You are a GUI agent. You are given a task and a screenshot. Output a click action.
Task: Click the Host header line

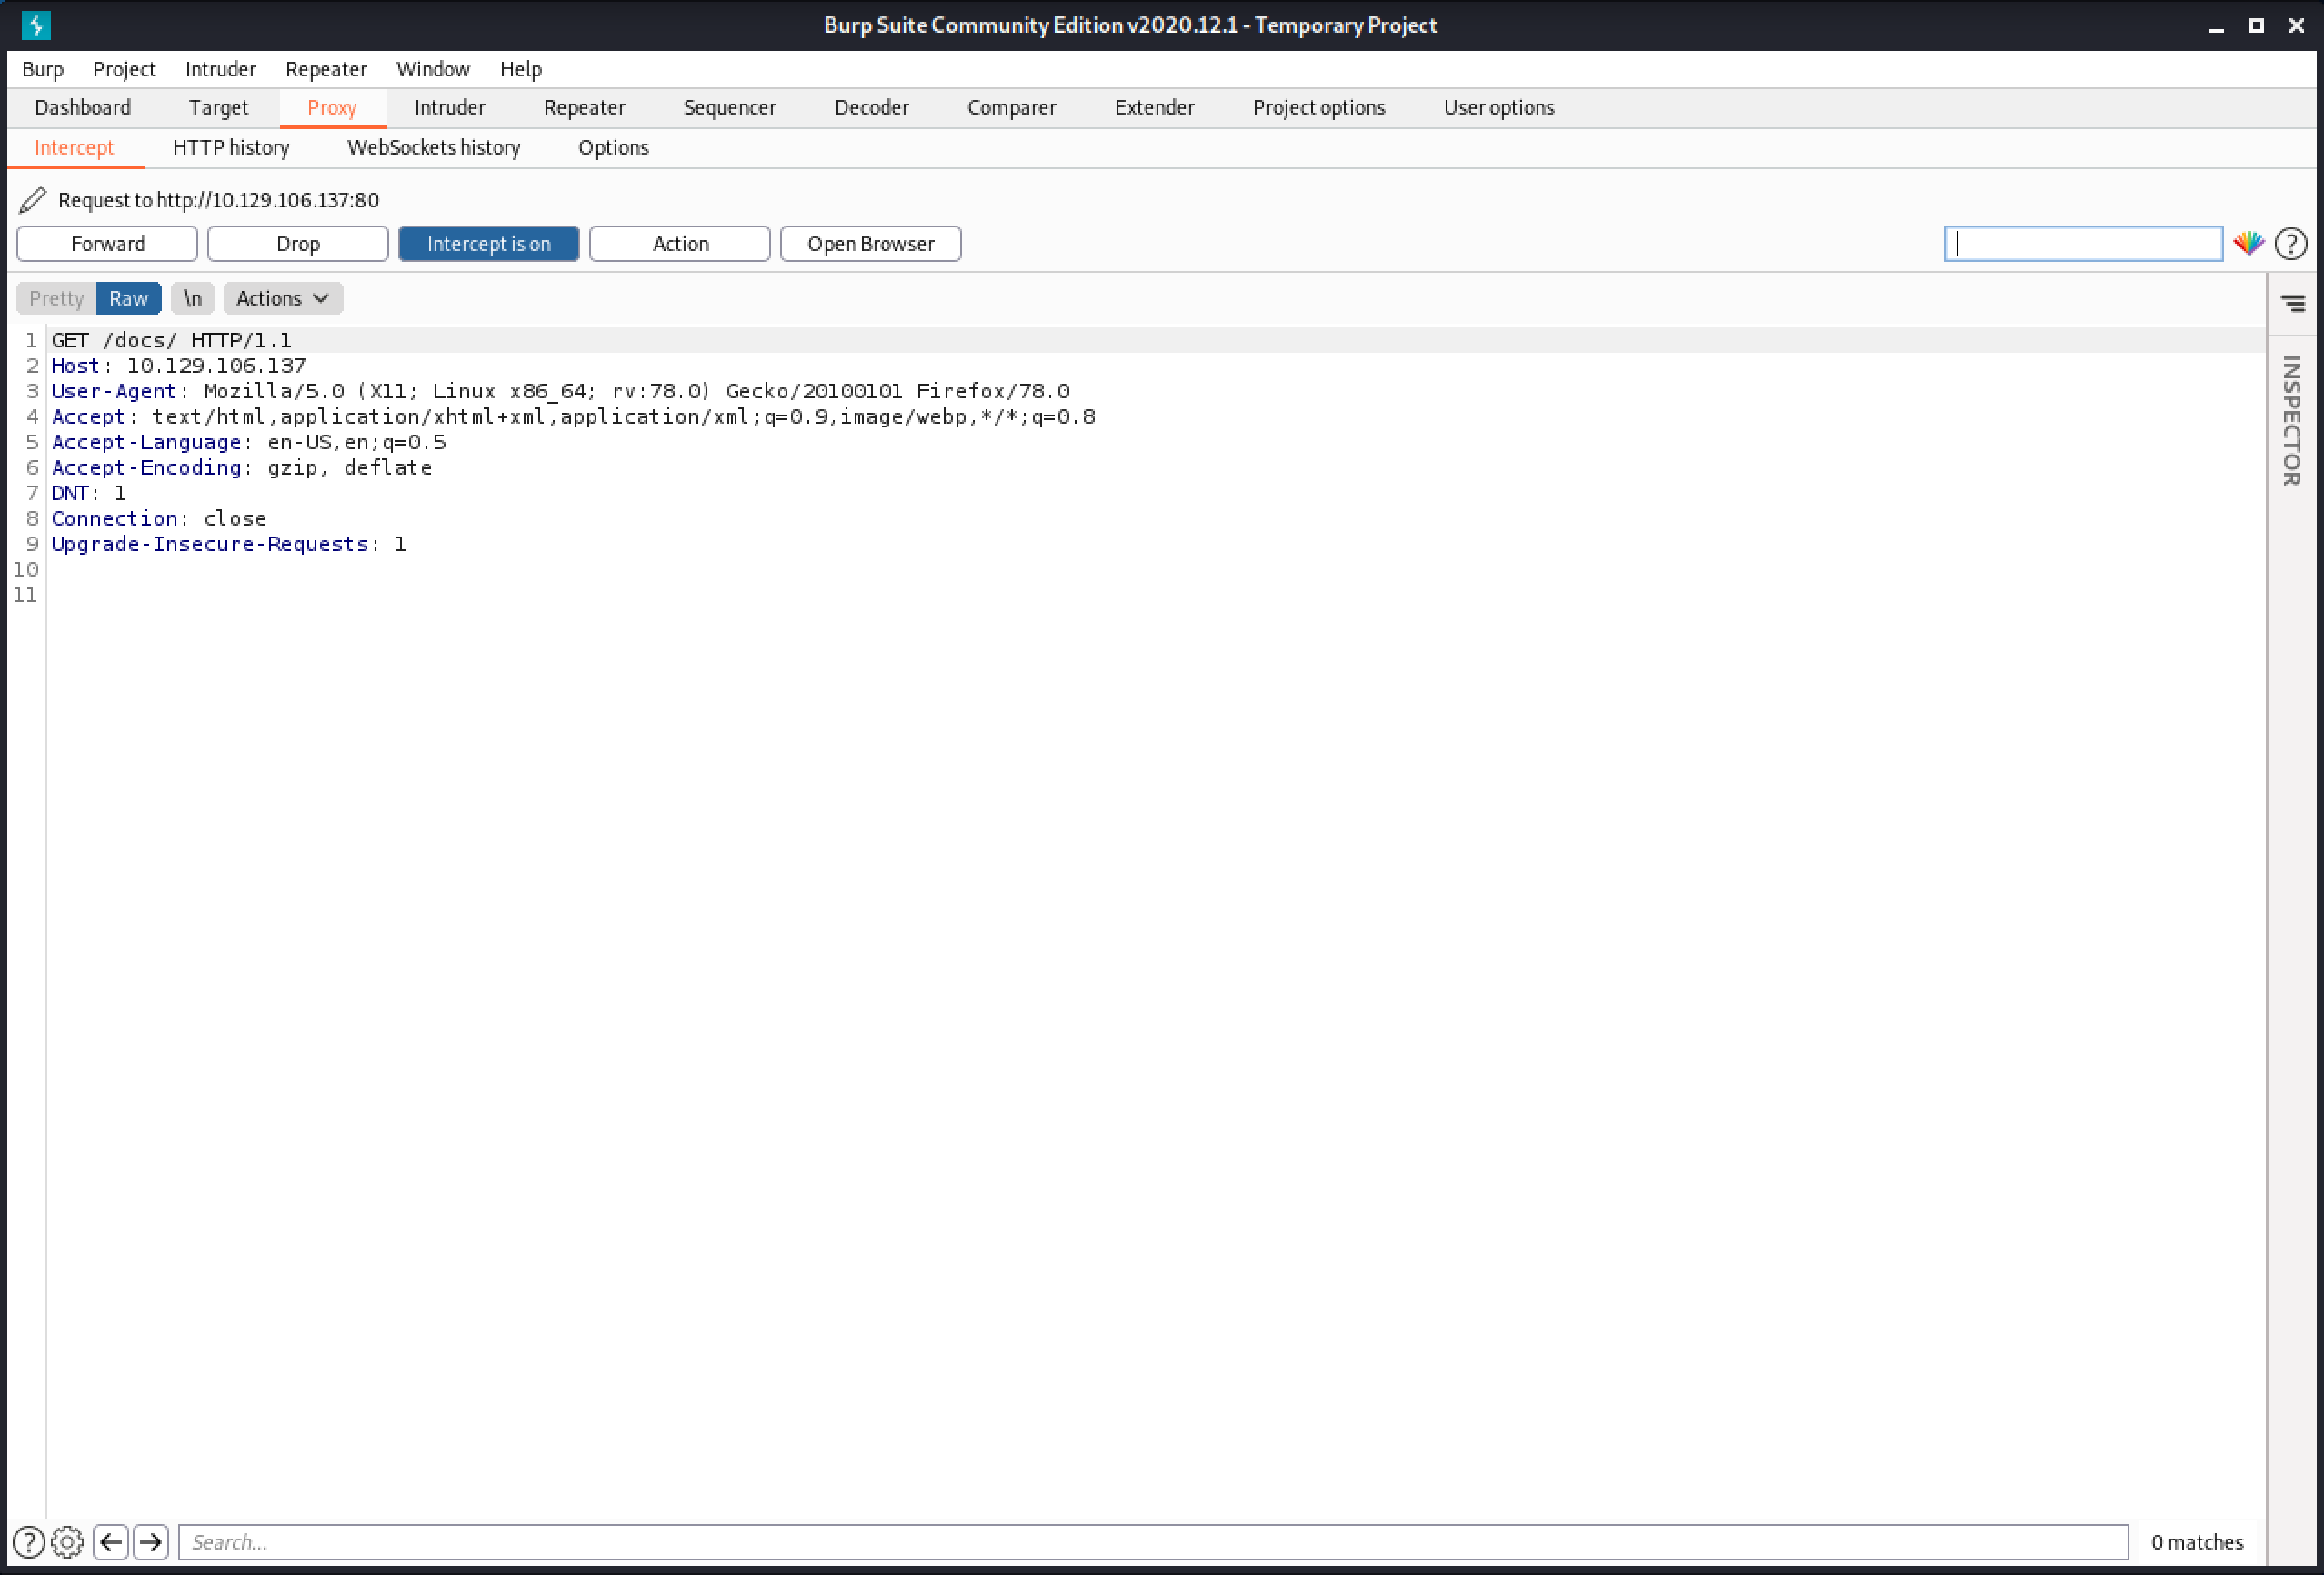point(178,366)
